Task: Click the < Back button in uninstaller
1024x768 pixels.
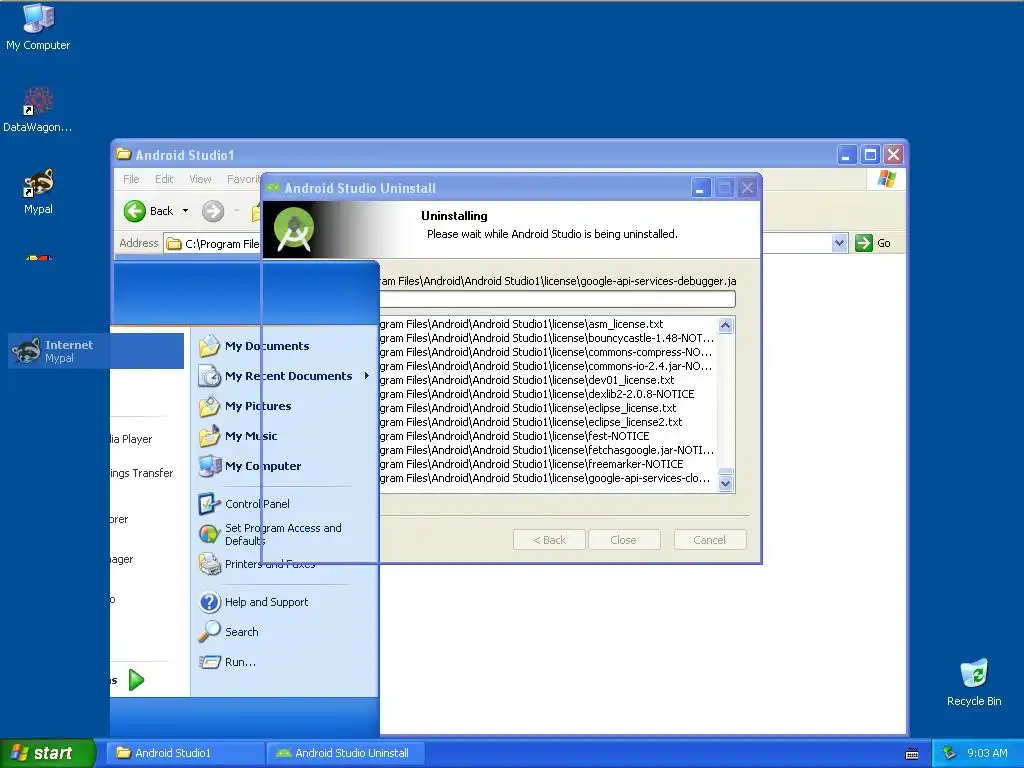Action: point(549,539)
